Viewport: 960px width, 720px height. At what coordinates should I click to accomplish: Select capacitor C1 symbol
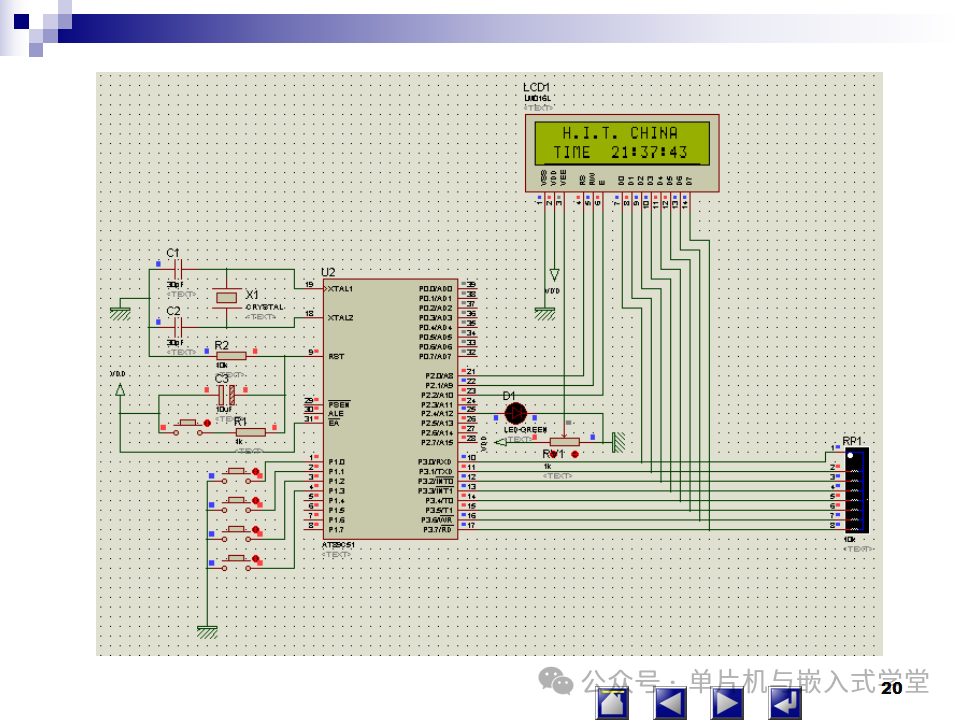[x=178, y=269]
